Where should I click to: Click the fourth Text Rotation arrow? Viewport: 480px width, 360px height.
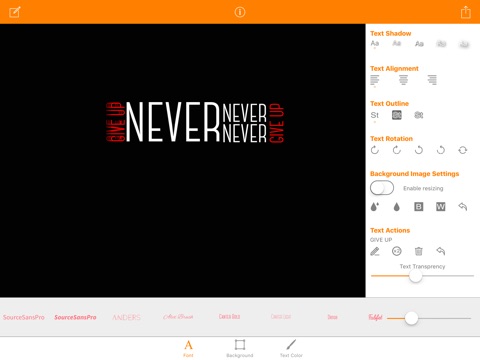click(441, 150)
